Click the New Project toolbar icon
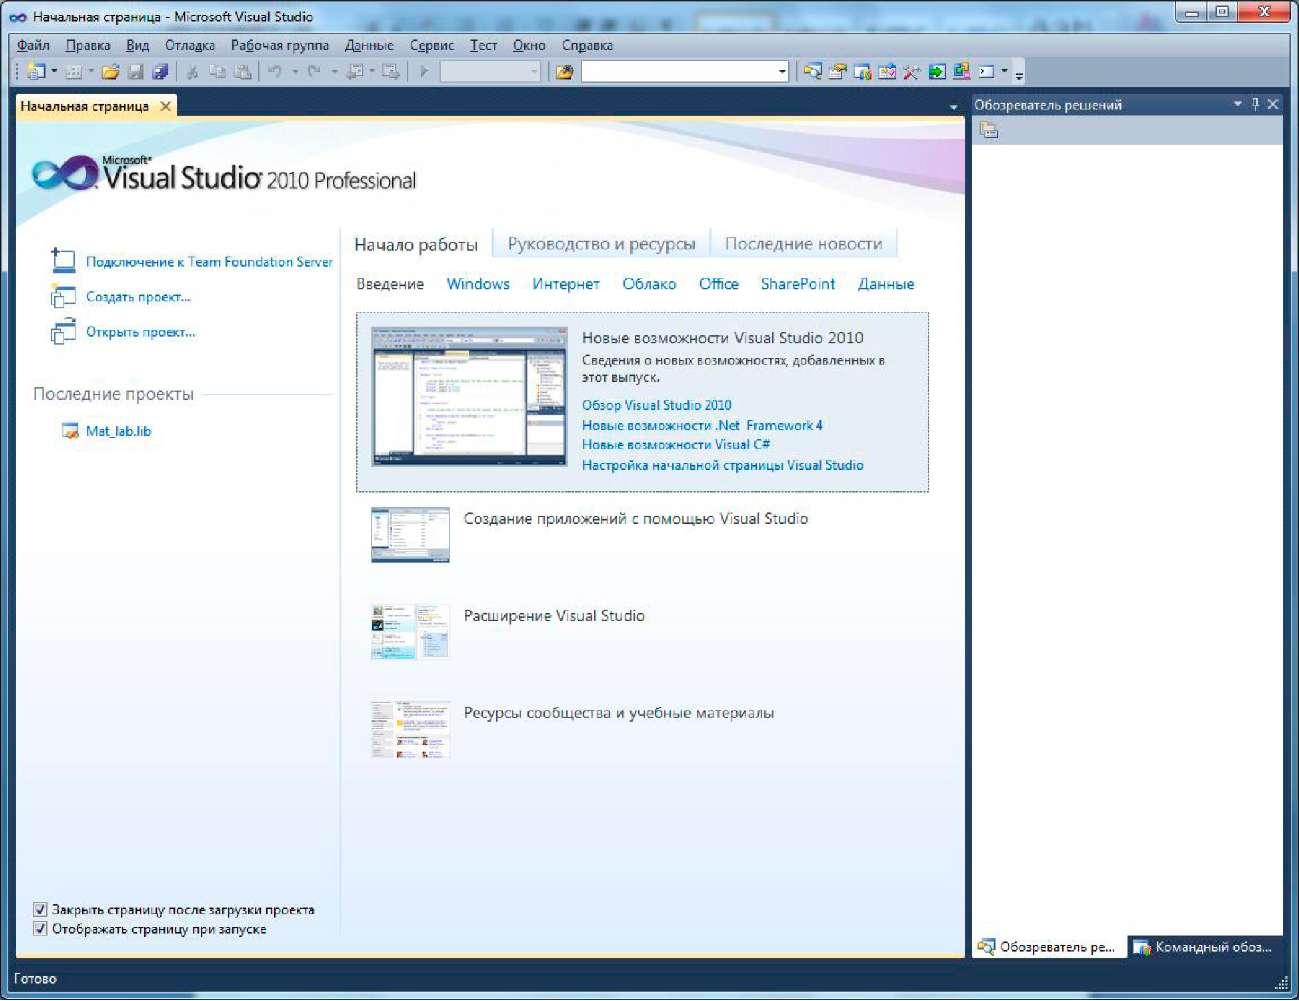 click(x=37, y=71)
